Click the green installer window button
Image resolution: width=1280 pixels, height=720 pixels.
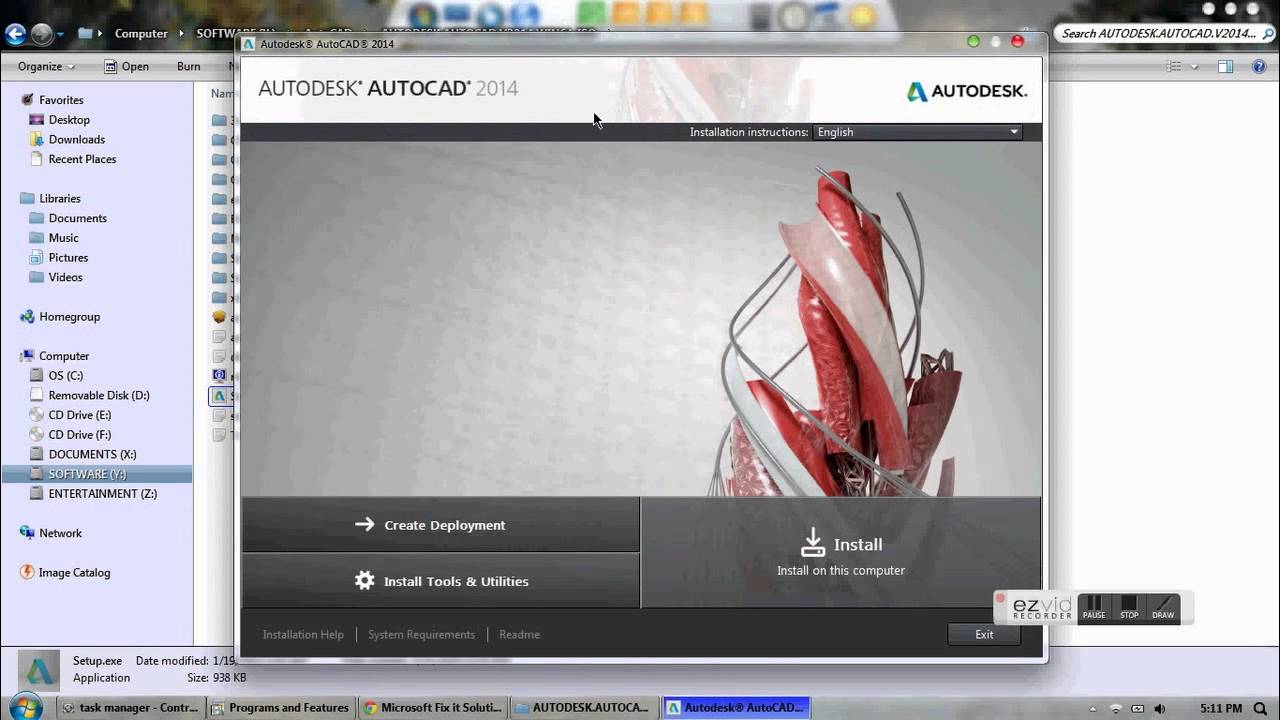[x=973, y=41]
